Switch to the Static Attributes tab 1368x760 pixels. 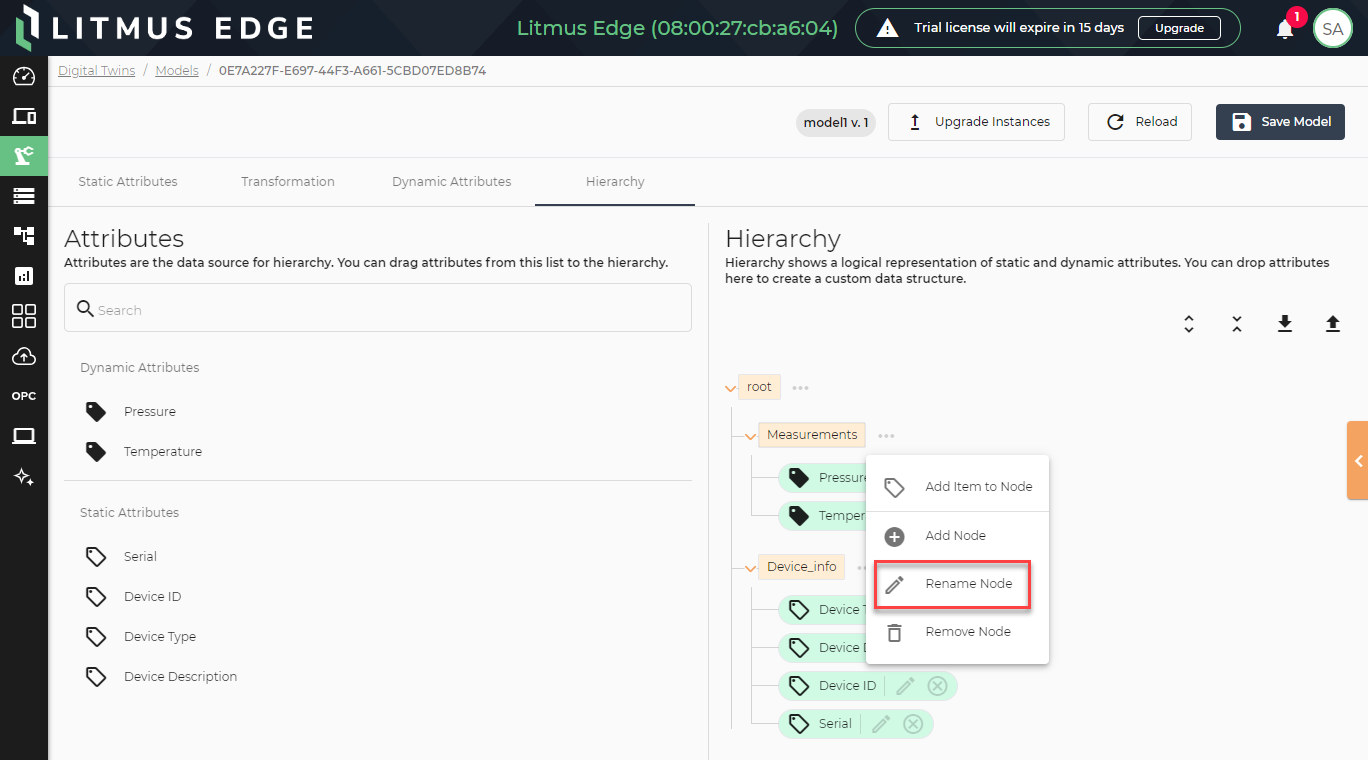pos(128,181)
